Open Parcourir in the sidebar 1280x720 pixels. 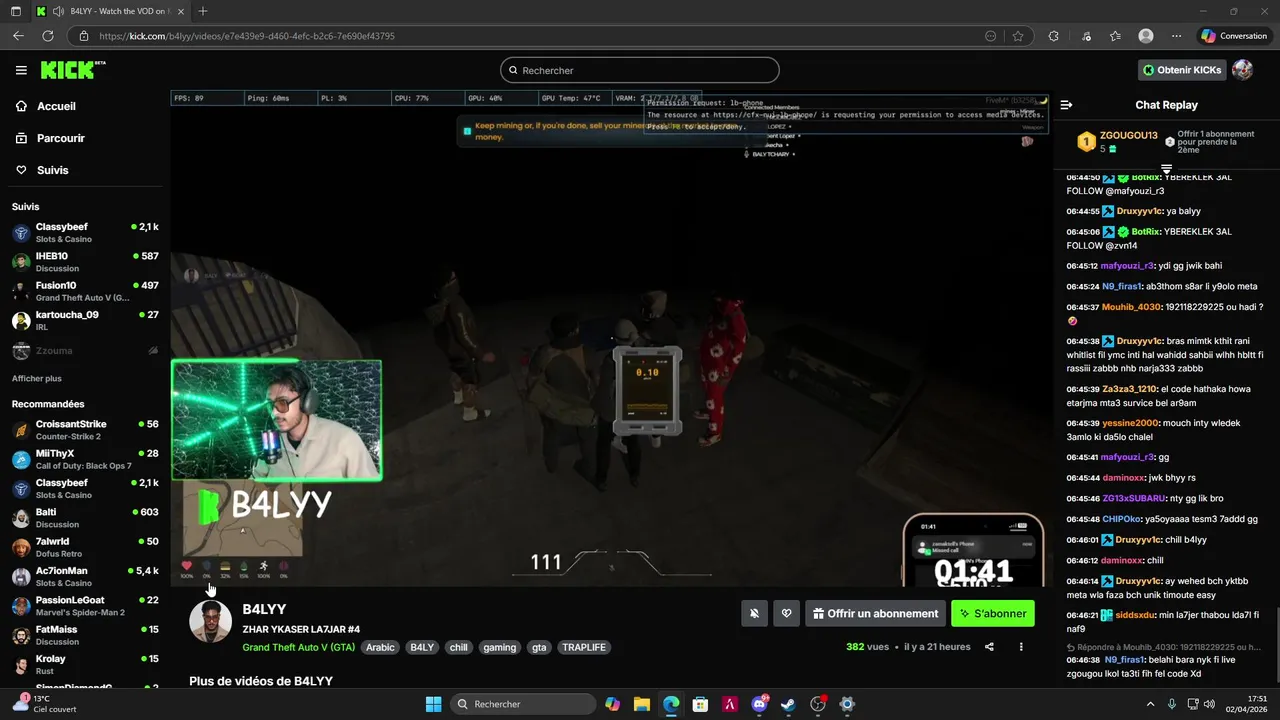[x=60, y=138]
